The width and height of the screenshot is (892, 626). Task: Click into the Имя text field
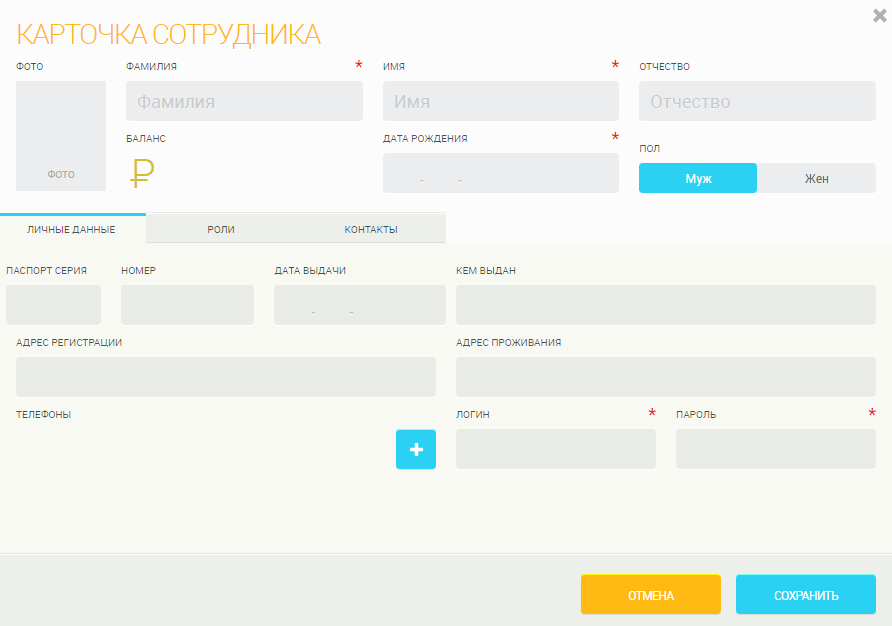[501, 101]
